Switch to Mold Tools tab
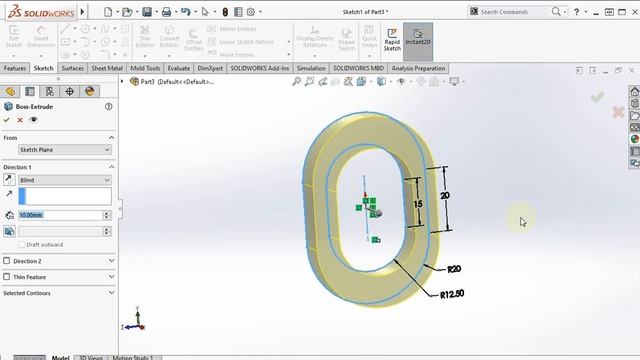This screenshot has width=640, height=360. [145, 68]
